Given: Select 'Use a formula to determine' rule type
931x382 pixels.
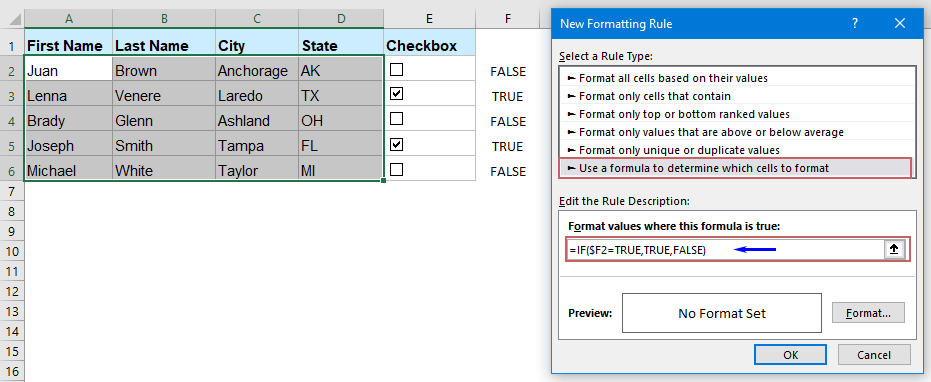Looking at the screenshot, I should 735,168.
